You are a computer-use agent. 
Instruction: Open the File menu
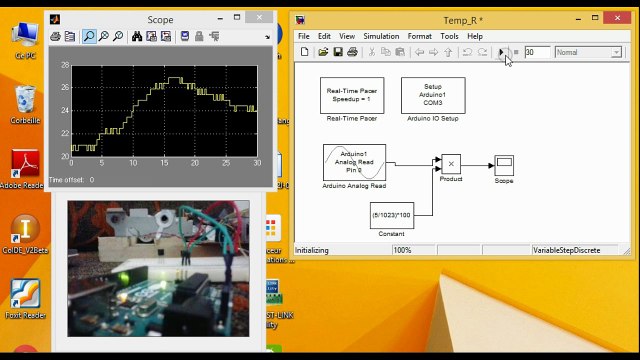(x=304, y=36)
